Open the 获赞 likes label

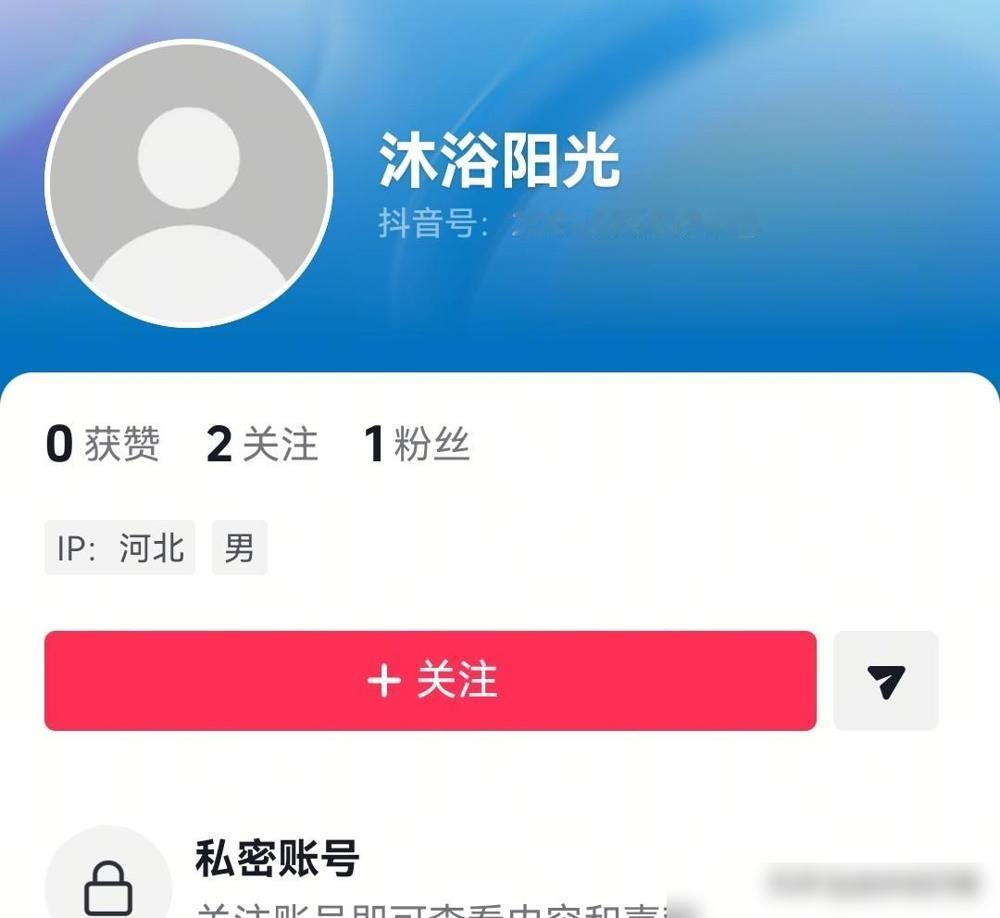coord(122,444)
